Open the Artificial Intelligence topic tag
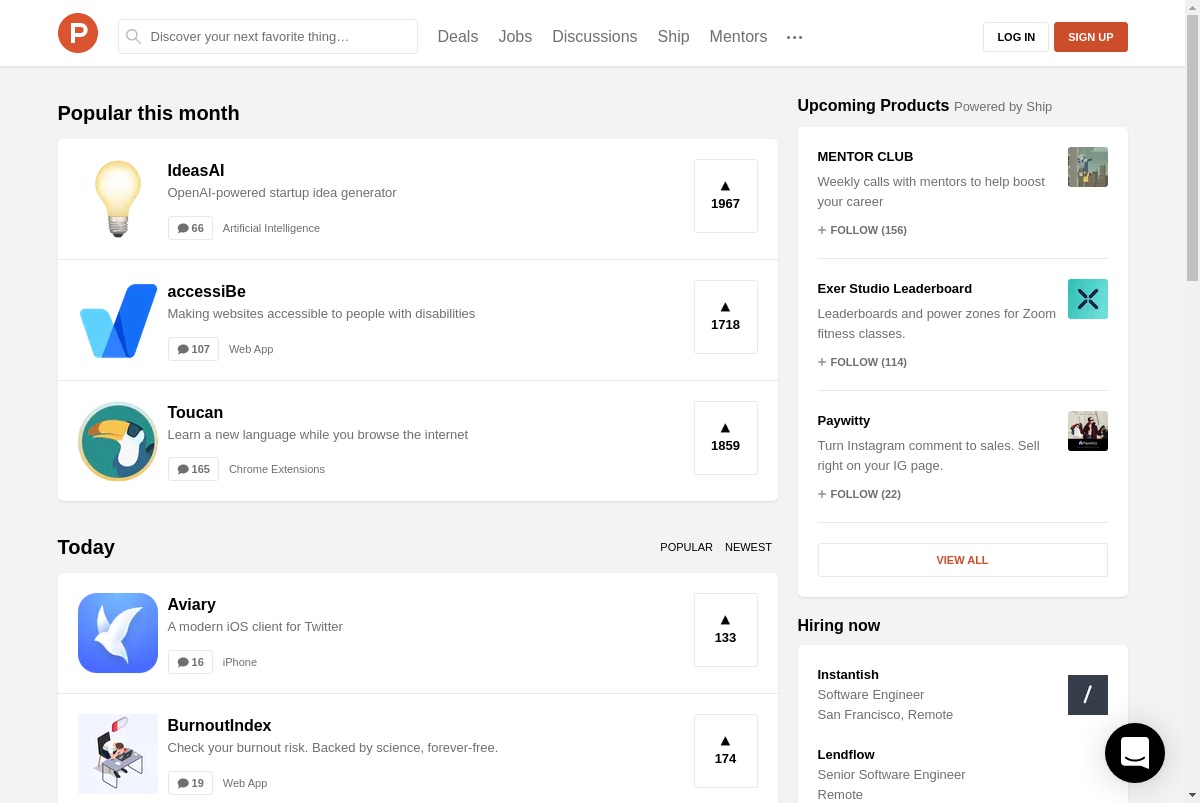Viewport: 1200px width, 803px height. (271, 228)
